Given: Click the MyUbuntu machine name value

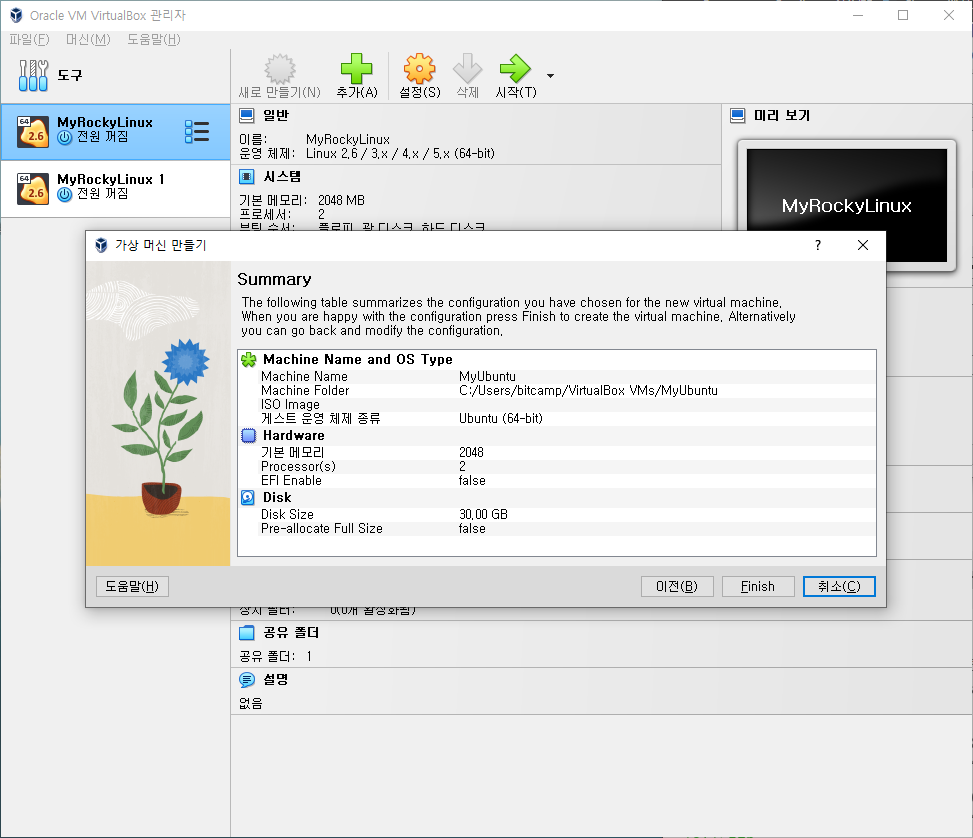Looking at the screenshot, I should (487, 377).
